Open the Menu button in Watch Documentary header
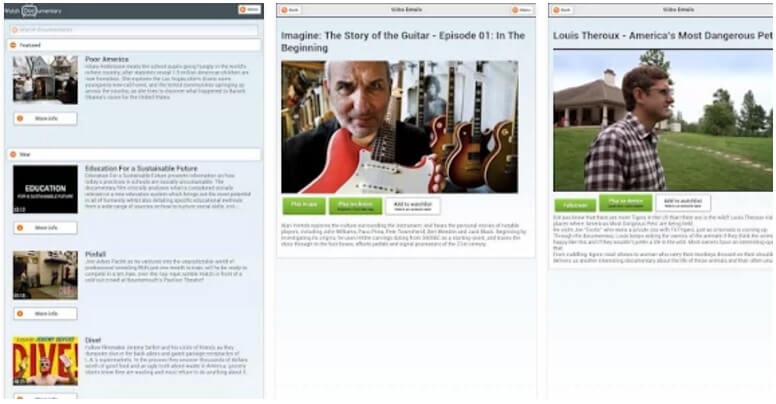The height and width of the screenshot is (404, 776). click(249, 9)
